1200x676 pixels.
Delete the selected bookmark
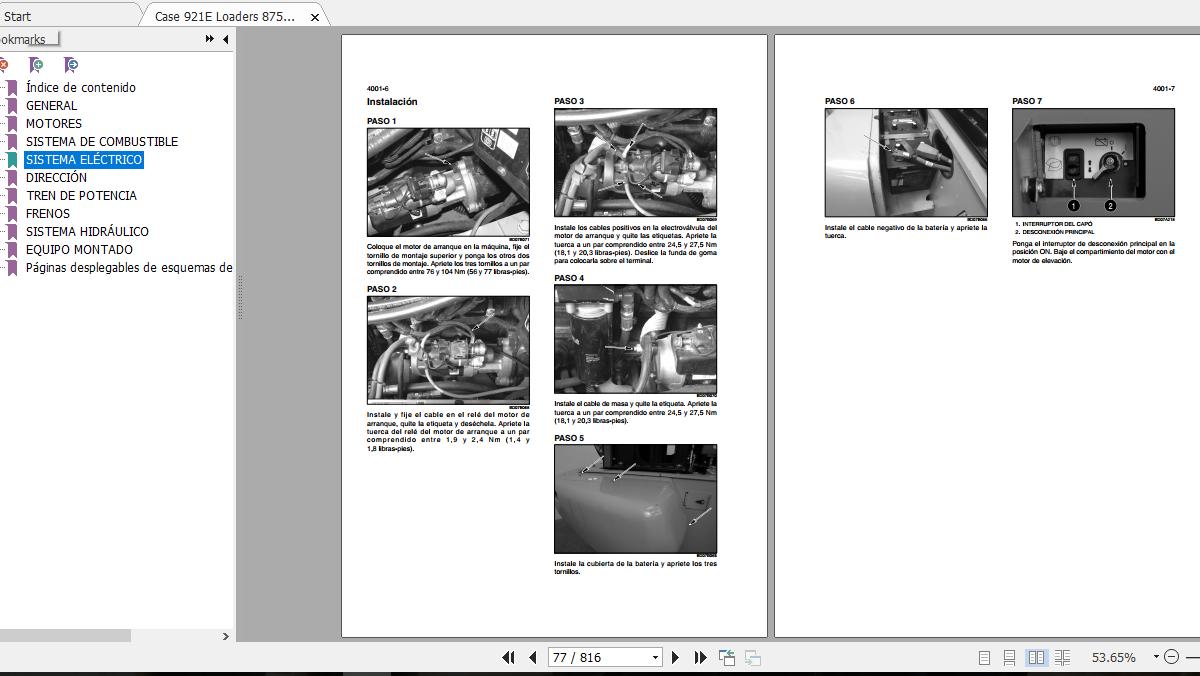point(4,64)
